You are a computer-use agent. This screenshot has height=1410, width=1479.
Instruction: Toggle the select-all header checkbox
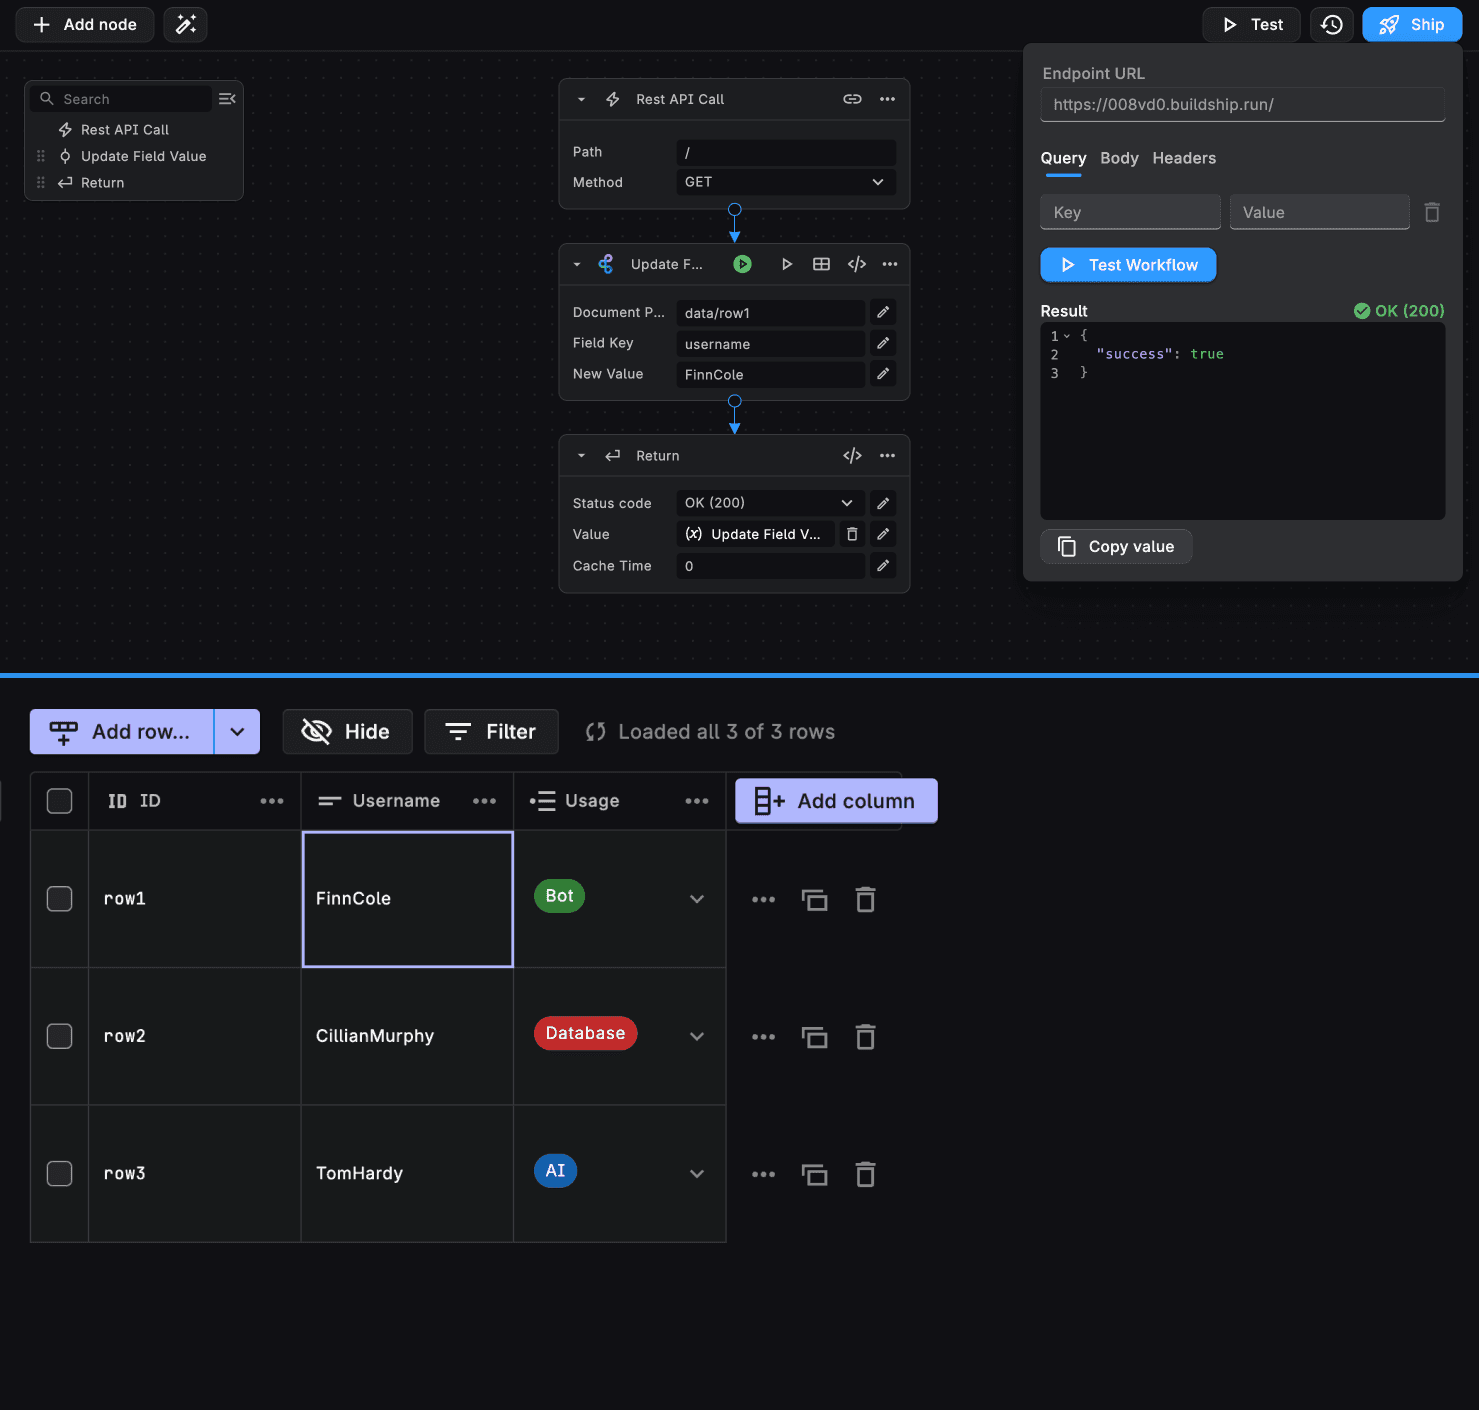(60, 801)
